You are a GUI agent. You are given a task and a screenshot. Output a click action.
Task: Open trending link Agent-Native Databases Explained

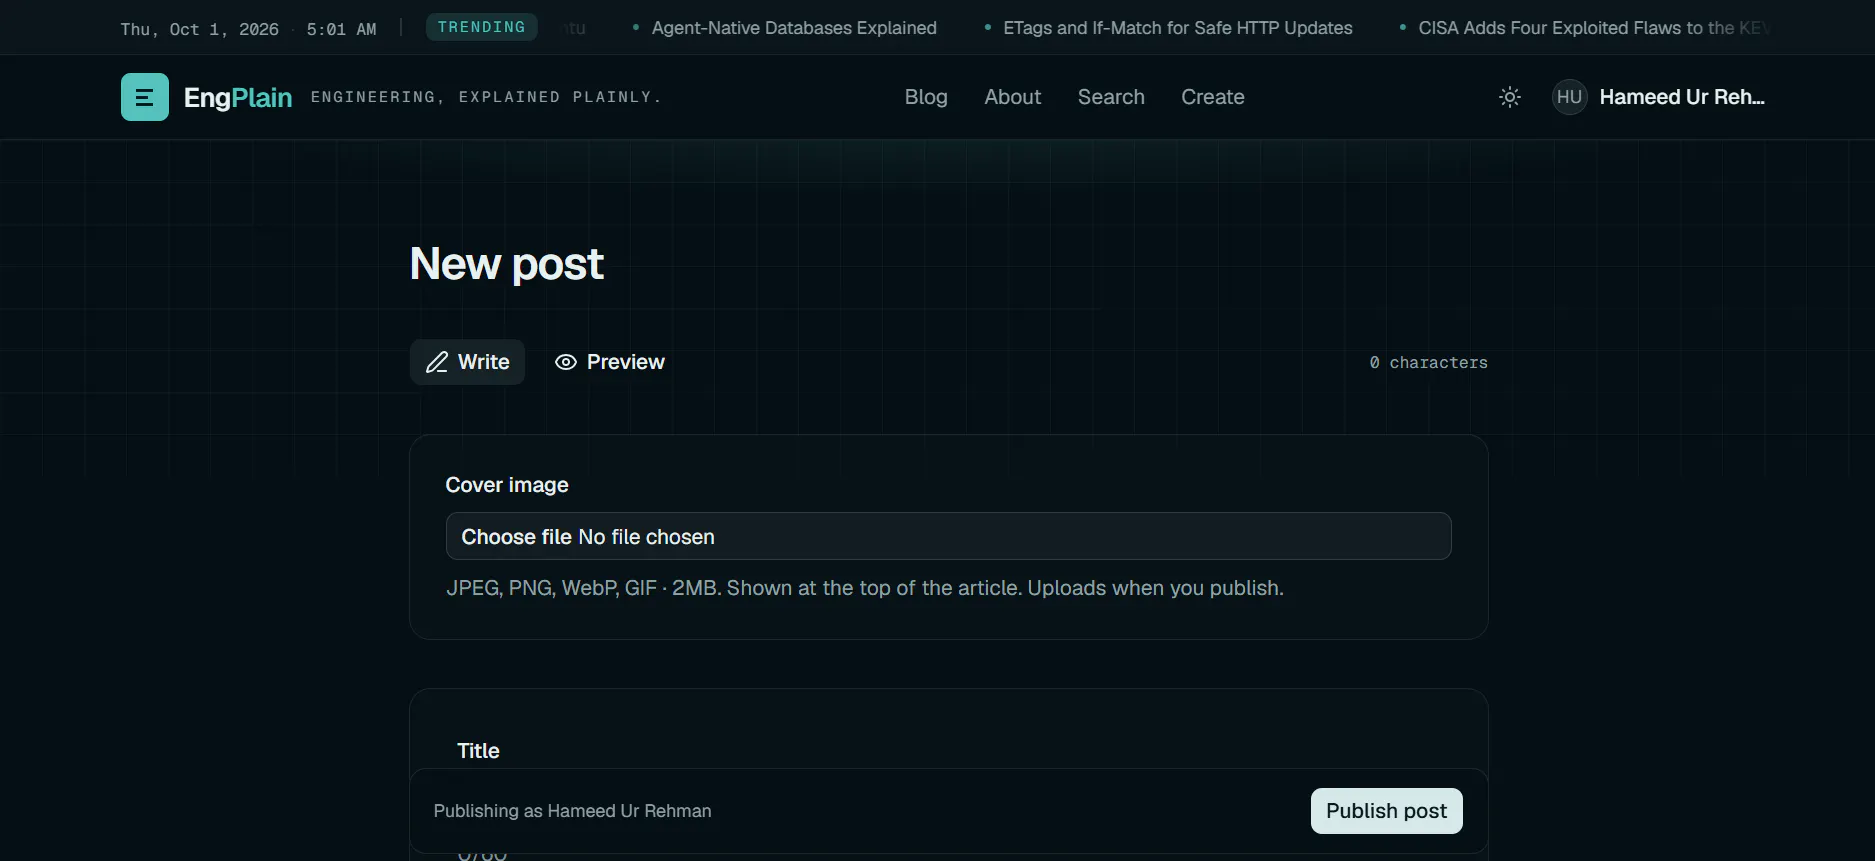(x=794, y=28)
